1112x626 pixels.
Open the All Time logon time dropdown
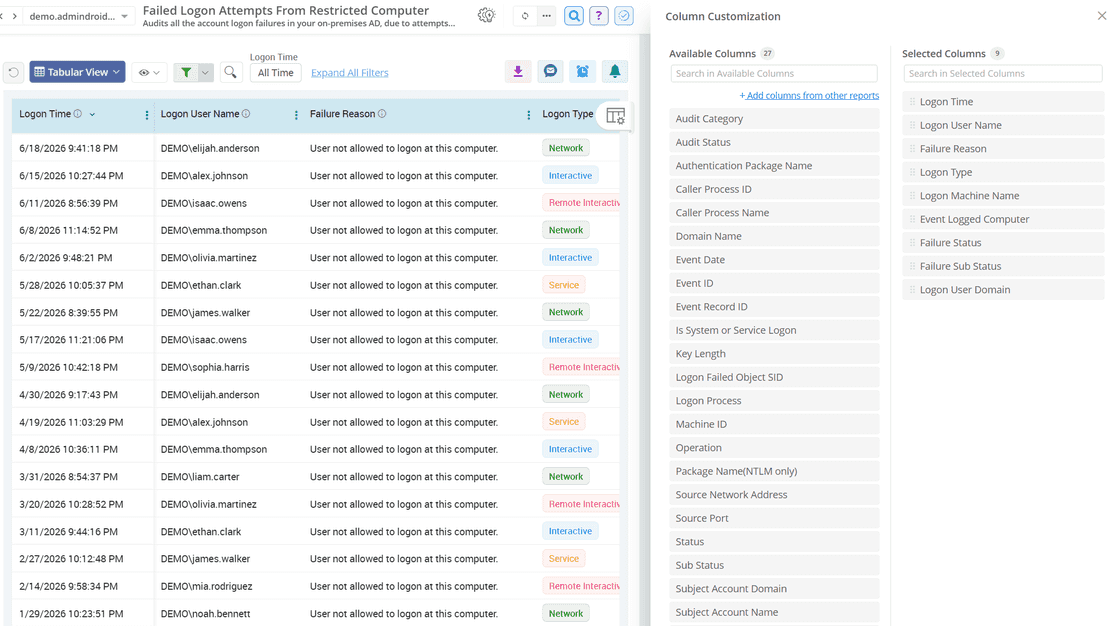(x=275, y=72)
